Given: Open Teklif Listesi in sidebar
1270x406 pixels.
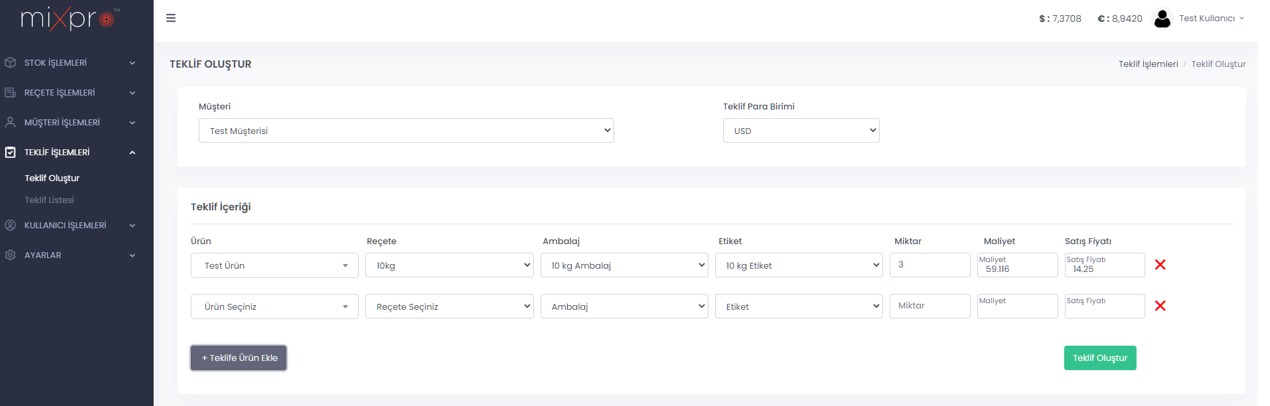Looking at the screenshot, I should point(49,200).
